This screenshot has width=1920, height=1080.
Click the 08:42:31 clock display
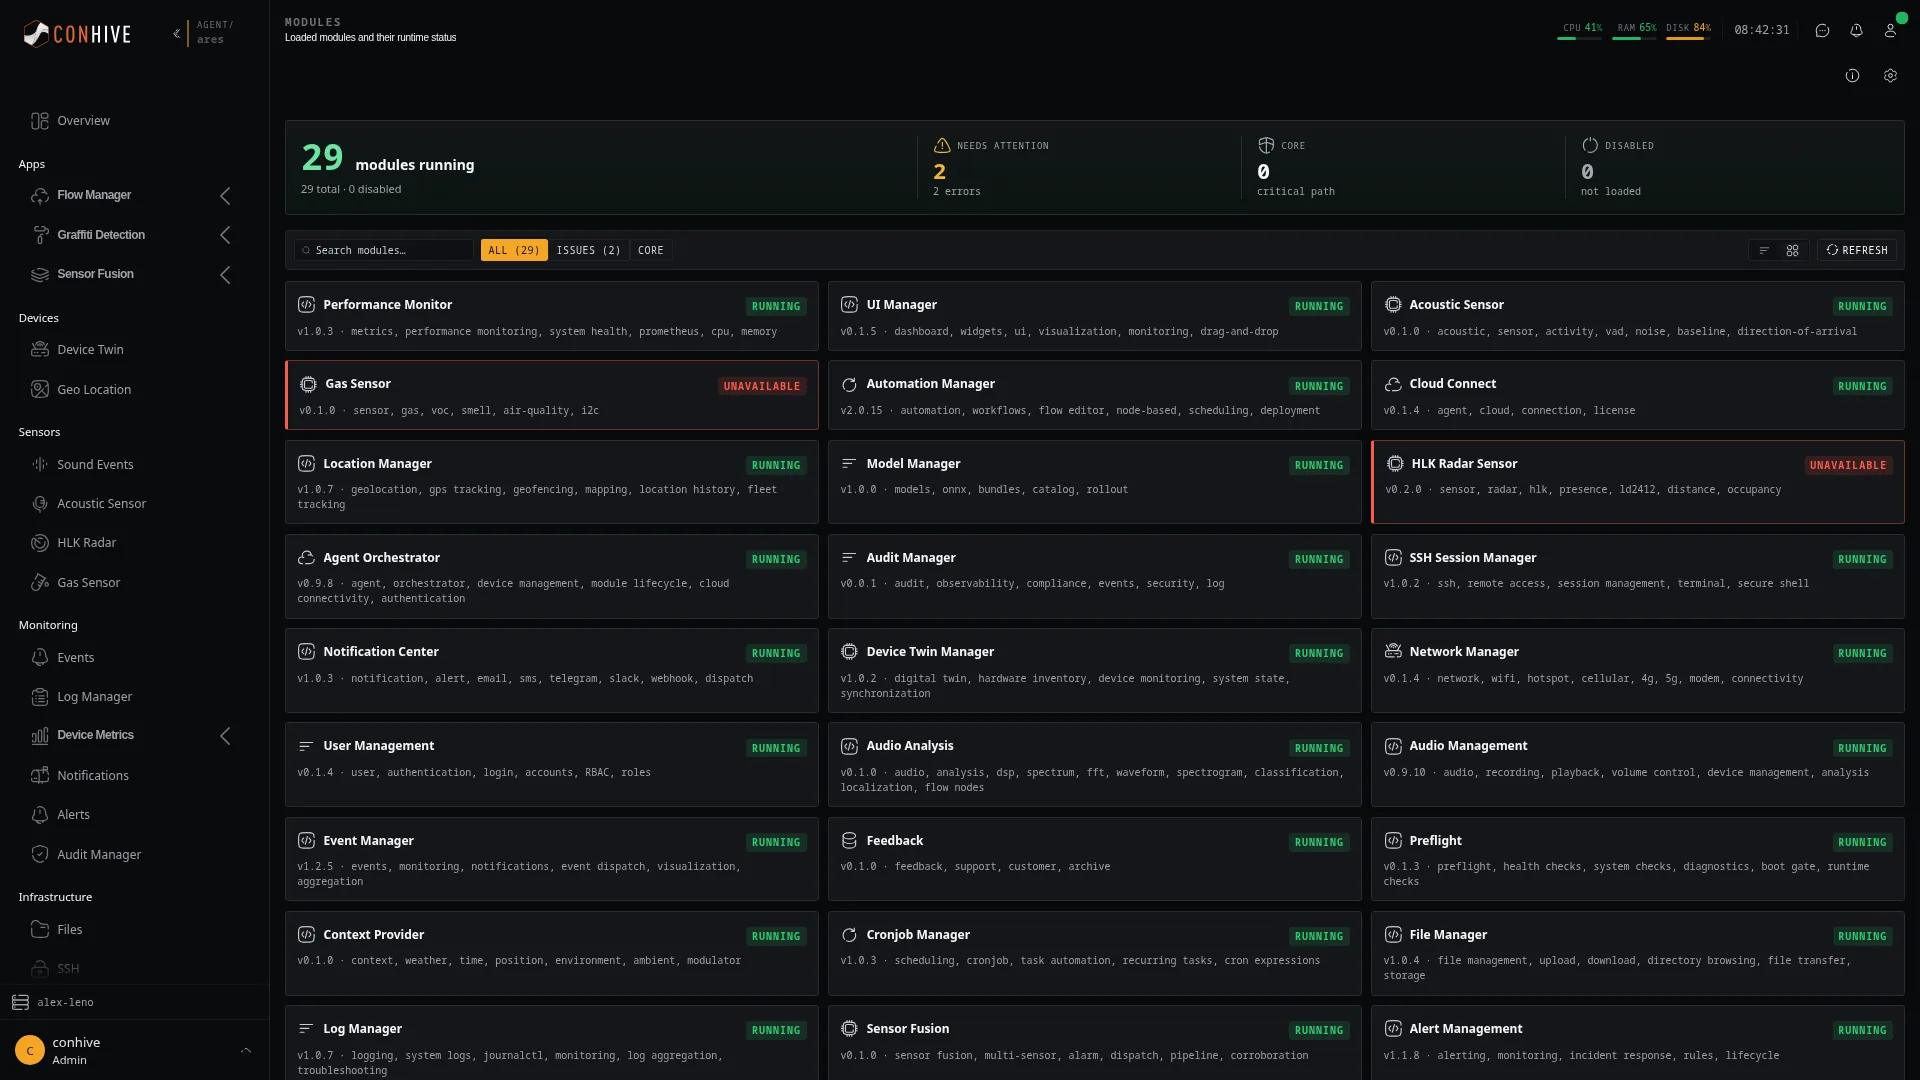(x=1762, y=30)
